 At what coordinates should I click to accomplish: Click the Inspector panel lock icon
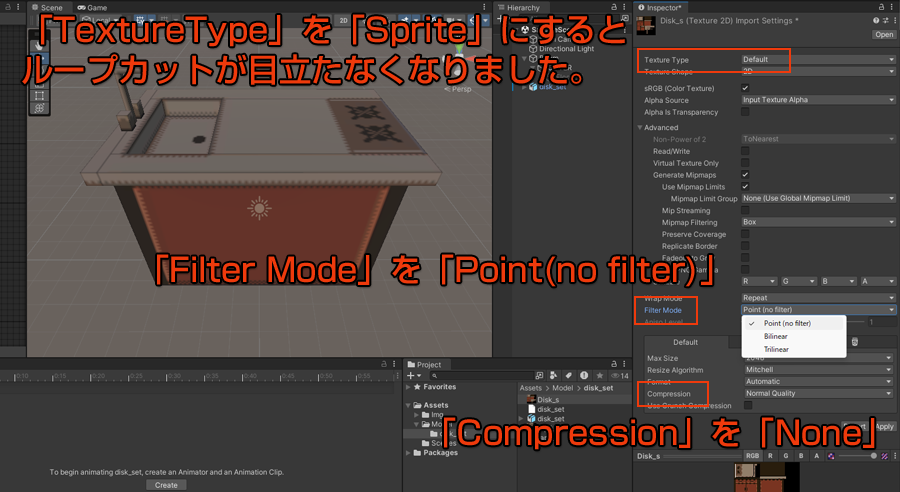point(880,7)
